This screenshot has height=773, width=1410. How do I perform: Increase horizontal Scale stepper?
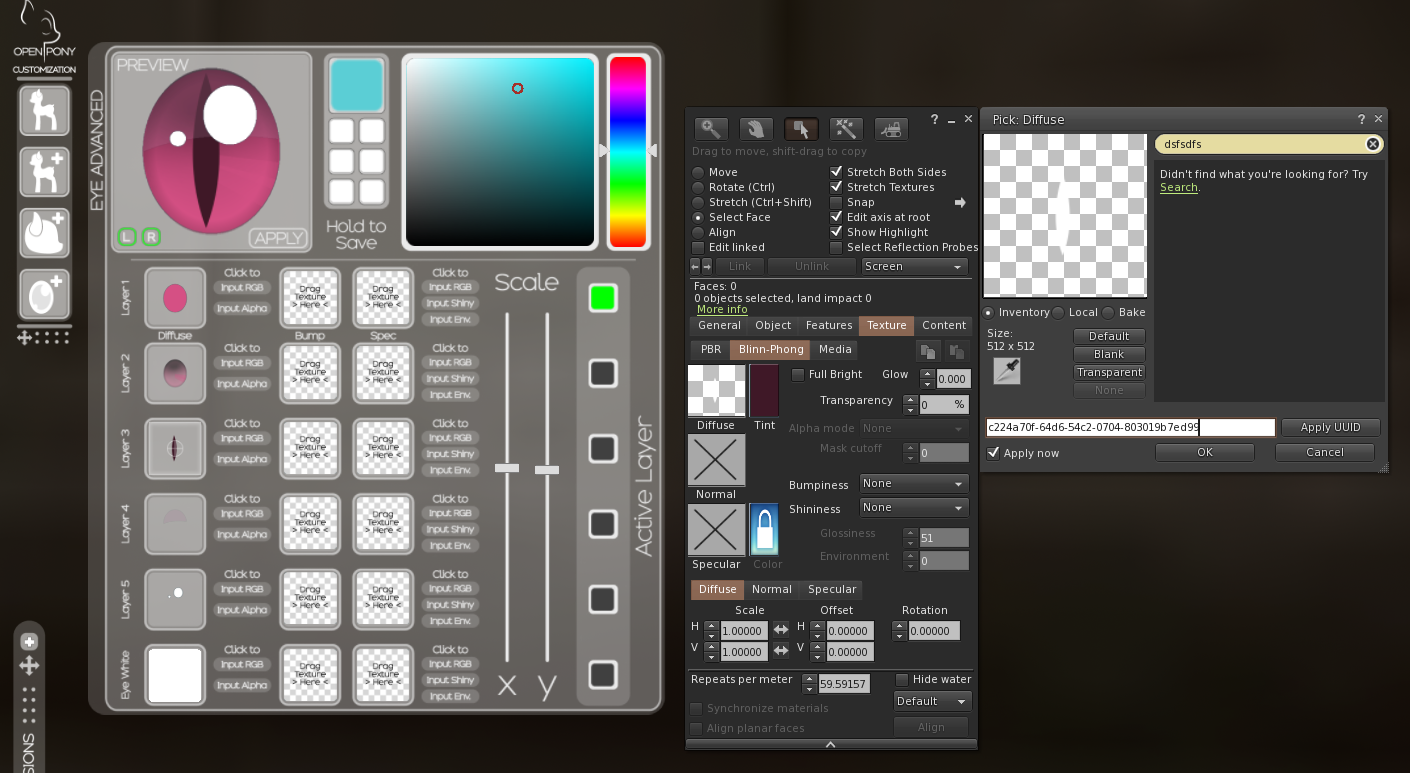(x=711, y=626)
